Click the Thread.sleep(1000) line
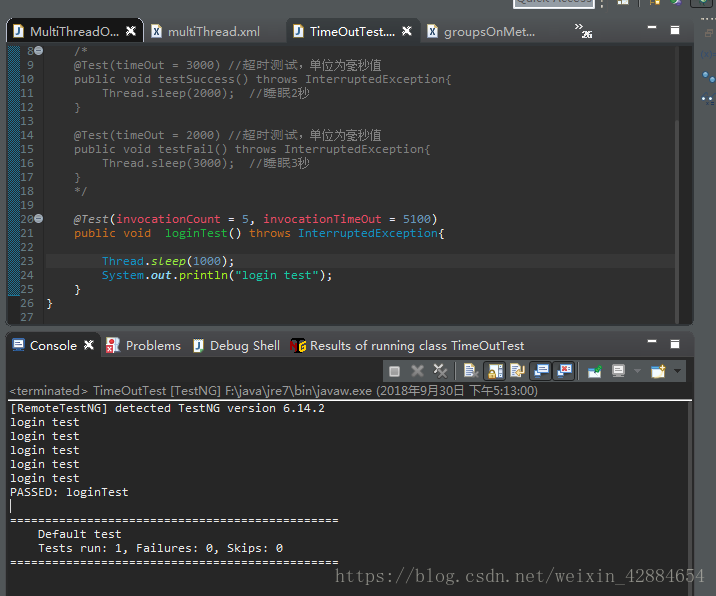The image size is (716, 596). 168,261
